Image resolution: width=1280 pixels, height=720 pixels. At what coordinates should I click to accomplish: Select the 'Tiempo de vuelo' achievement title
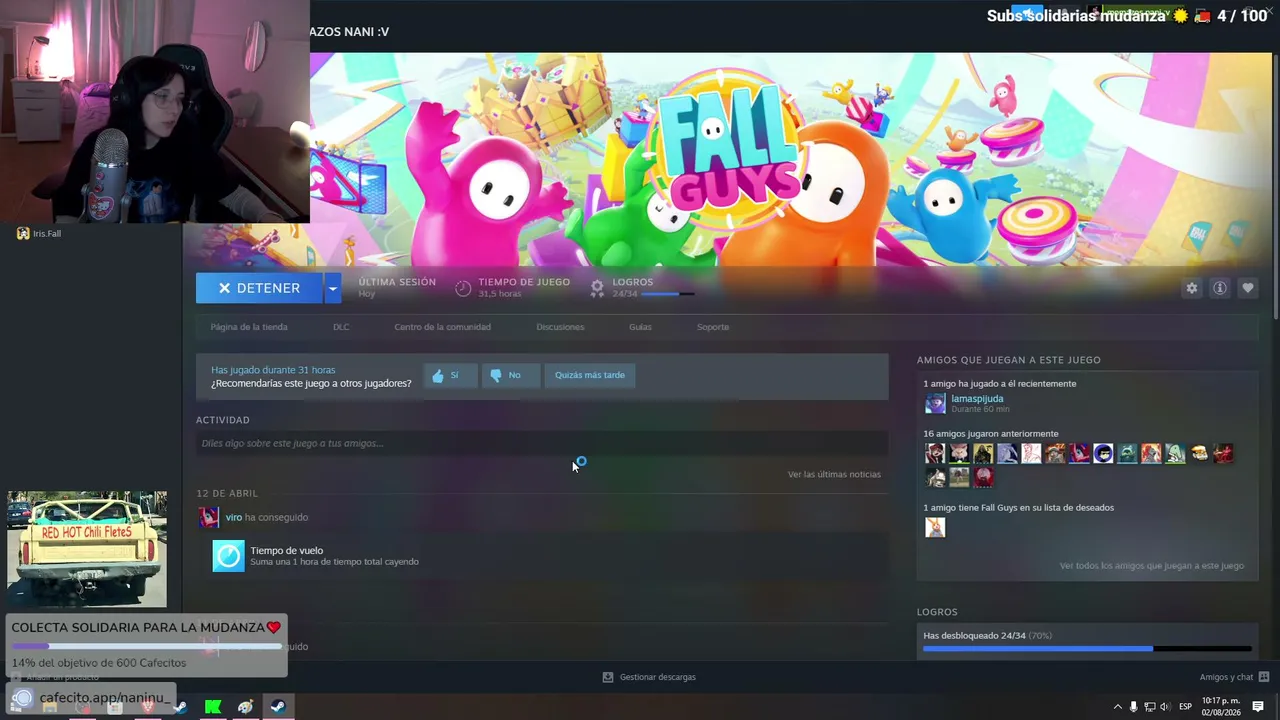tap(286, 550)
